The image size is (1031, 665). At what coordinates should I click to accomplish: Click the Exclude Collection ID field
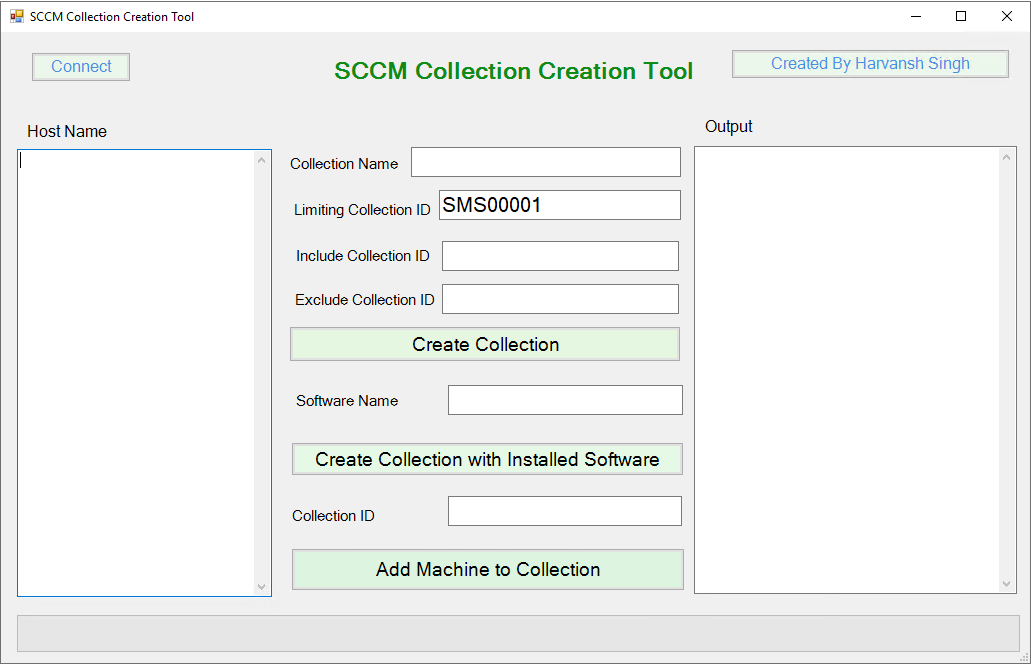560,298
